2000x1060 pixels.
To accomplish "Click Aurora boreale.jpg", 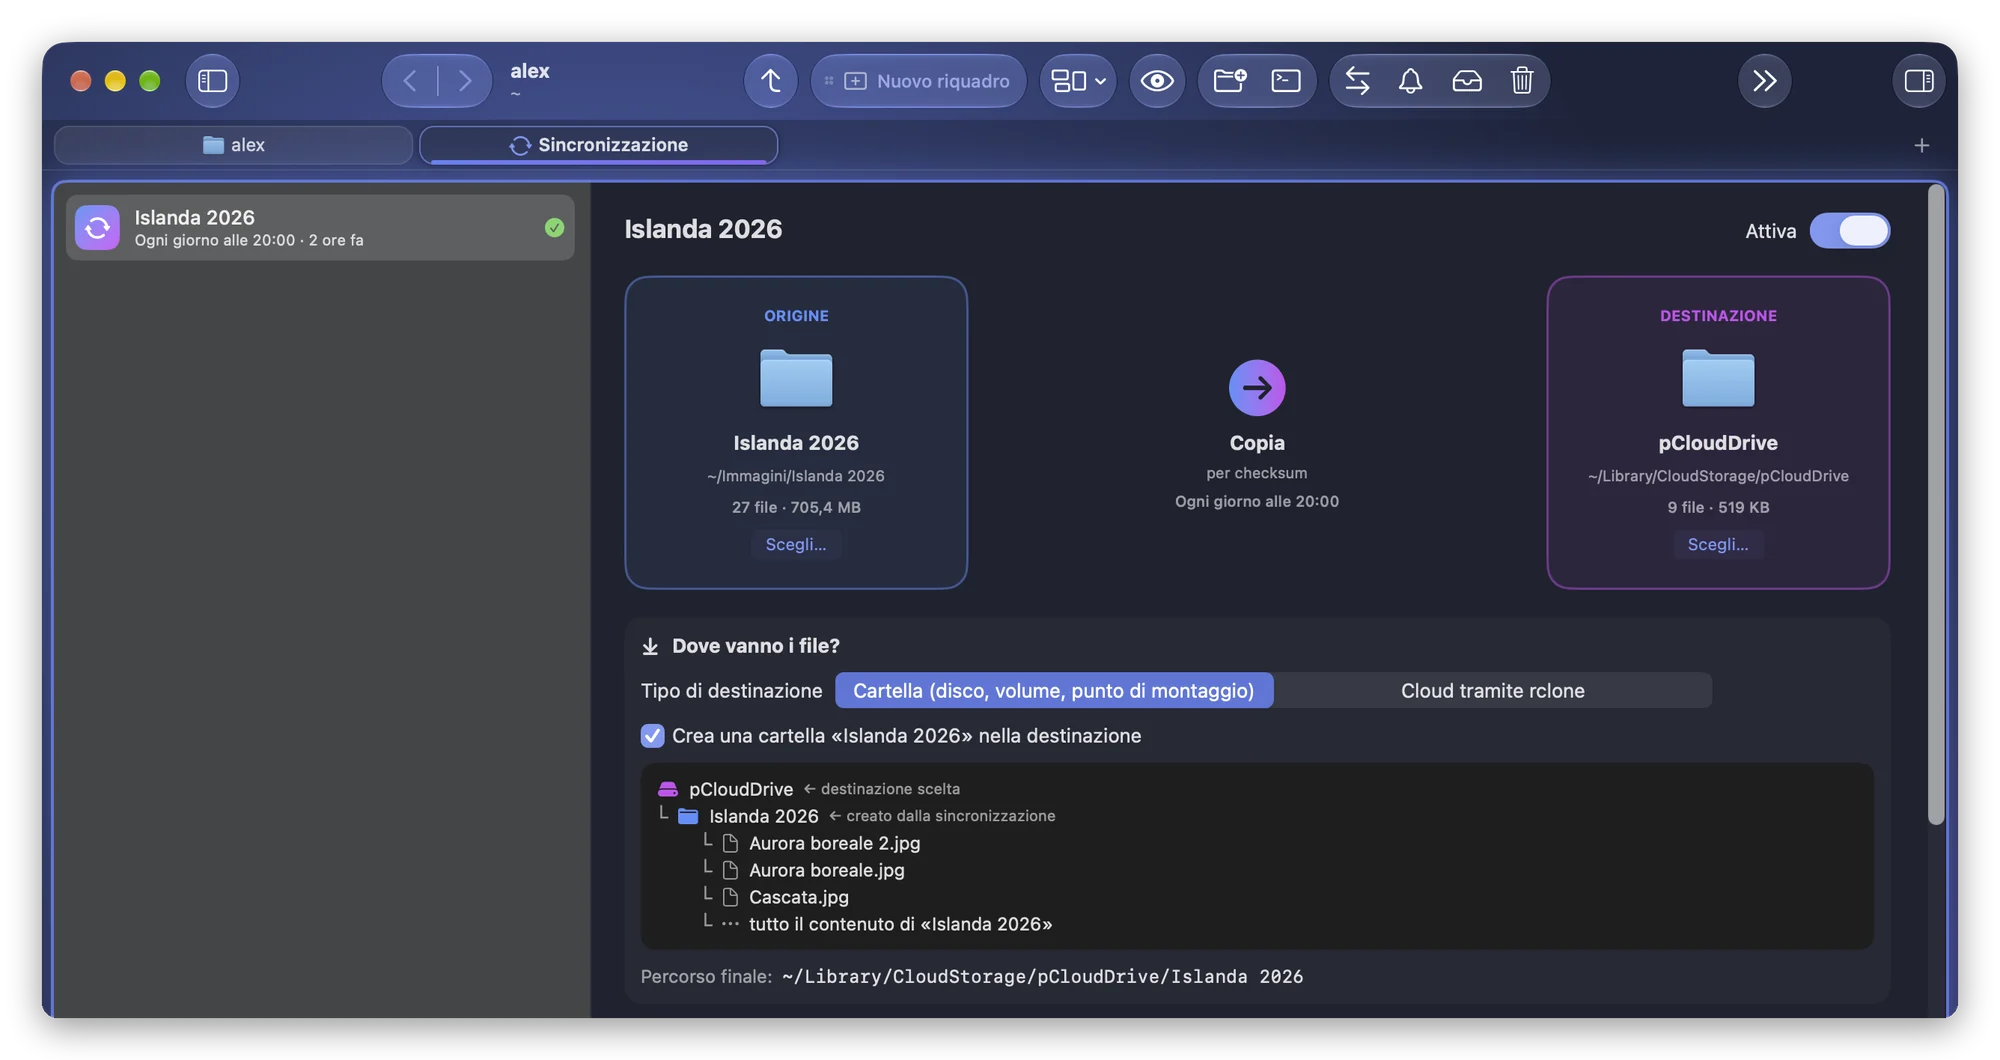I will click(x=827, y=870).
